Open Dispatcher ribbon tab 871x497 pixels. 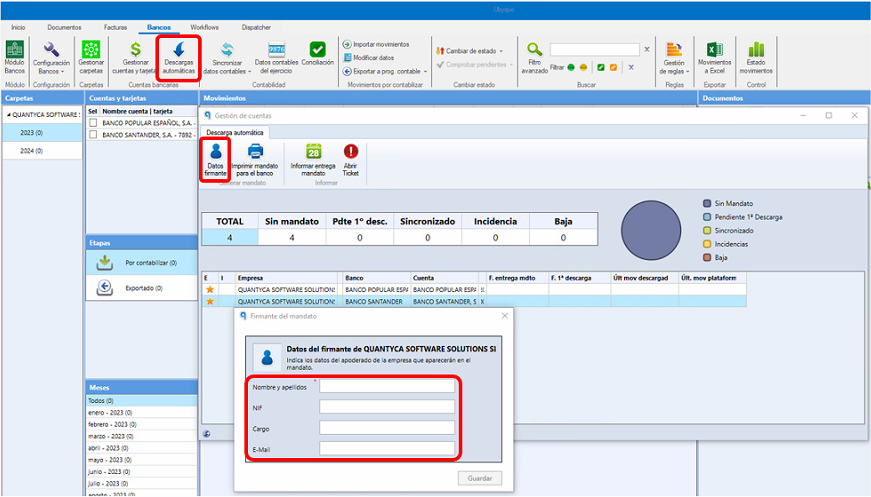click(256, 27)
